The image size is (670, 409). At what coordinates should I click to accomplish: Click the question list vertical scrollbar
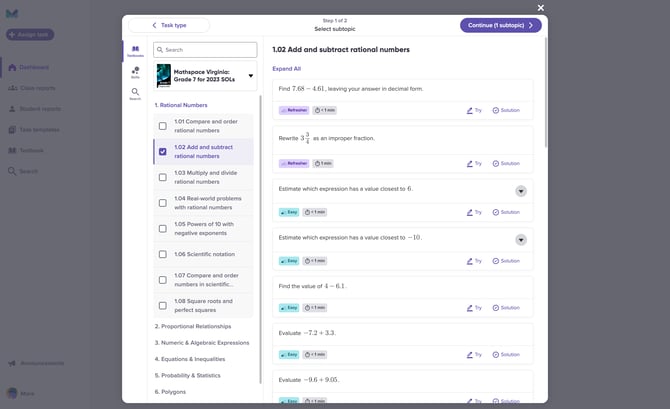[546, 92]
